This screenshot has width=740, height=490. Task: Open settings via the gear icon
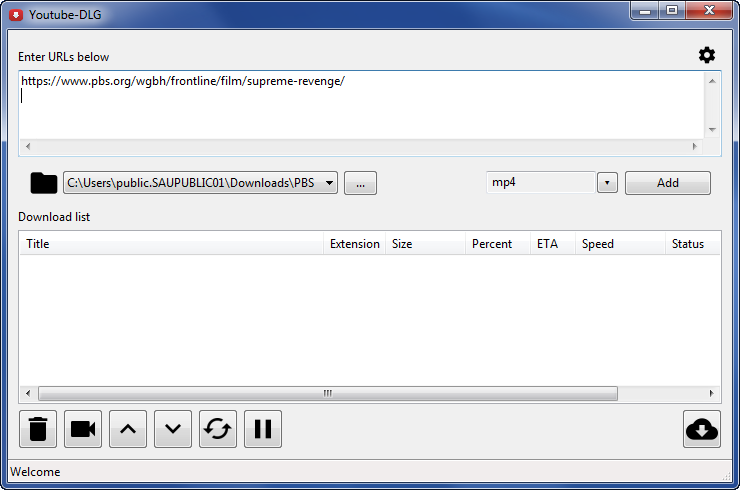[x=706, y=55]
